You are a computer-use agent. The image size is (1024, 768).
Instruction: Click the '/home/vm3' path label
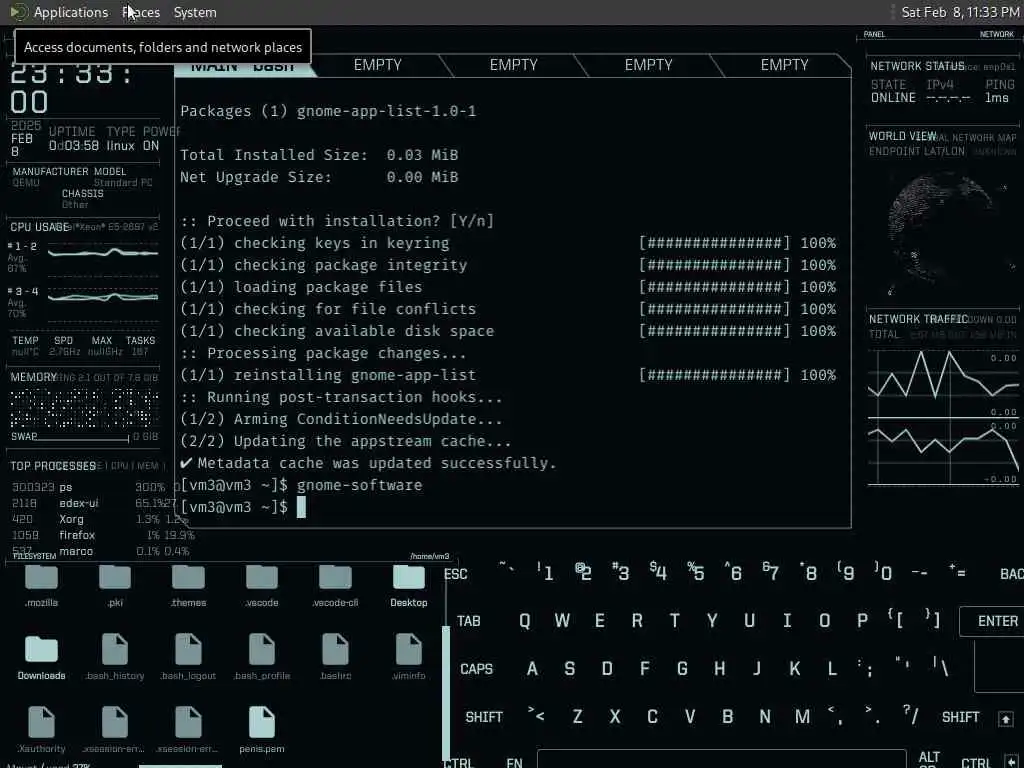(x=429, y=556)
